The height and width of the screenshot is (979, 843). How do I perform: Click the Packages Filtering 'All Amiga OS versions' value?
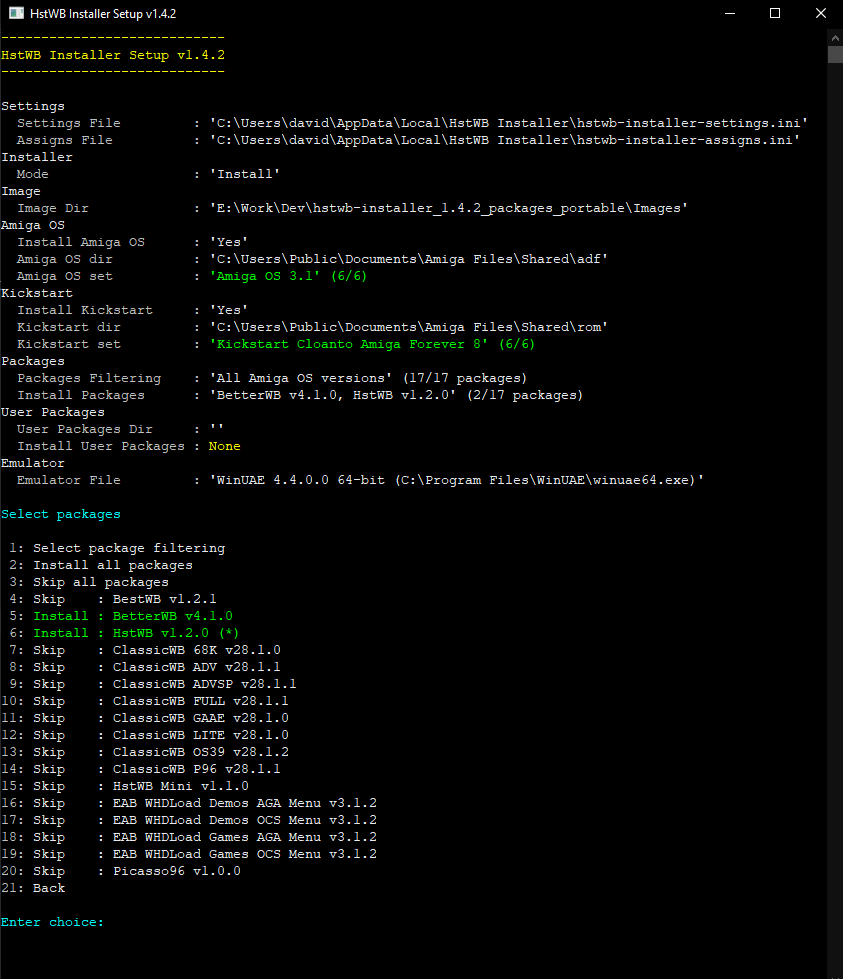click(x=368, y=378)
